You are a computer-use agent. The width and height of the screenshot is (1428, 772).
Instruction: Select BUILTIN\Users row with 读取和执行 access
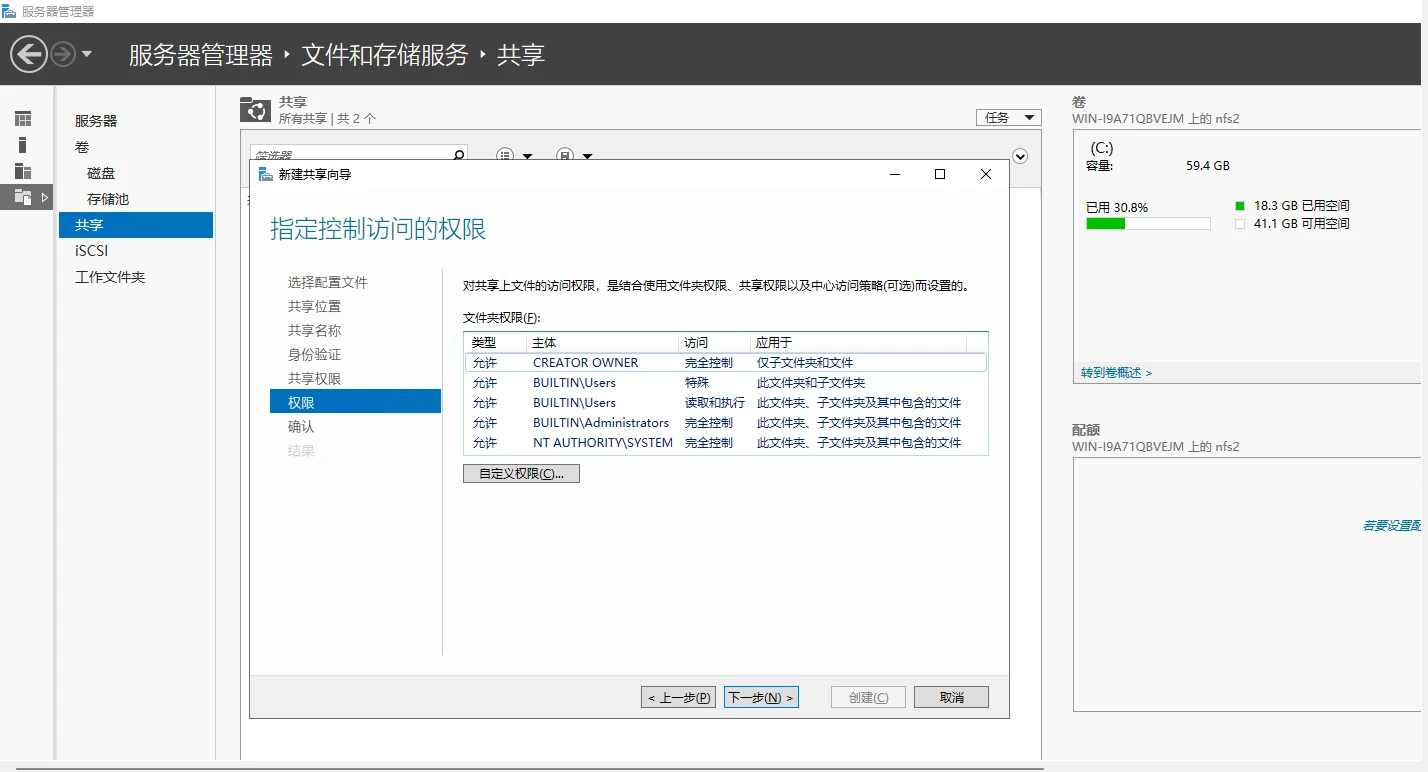[x=726, y=403]
